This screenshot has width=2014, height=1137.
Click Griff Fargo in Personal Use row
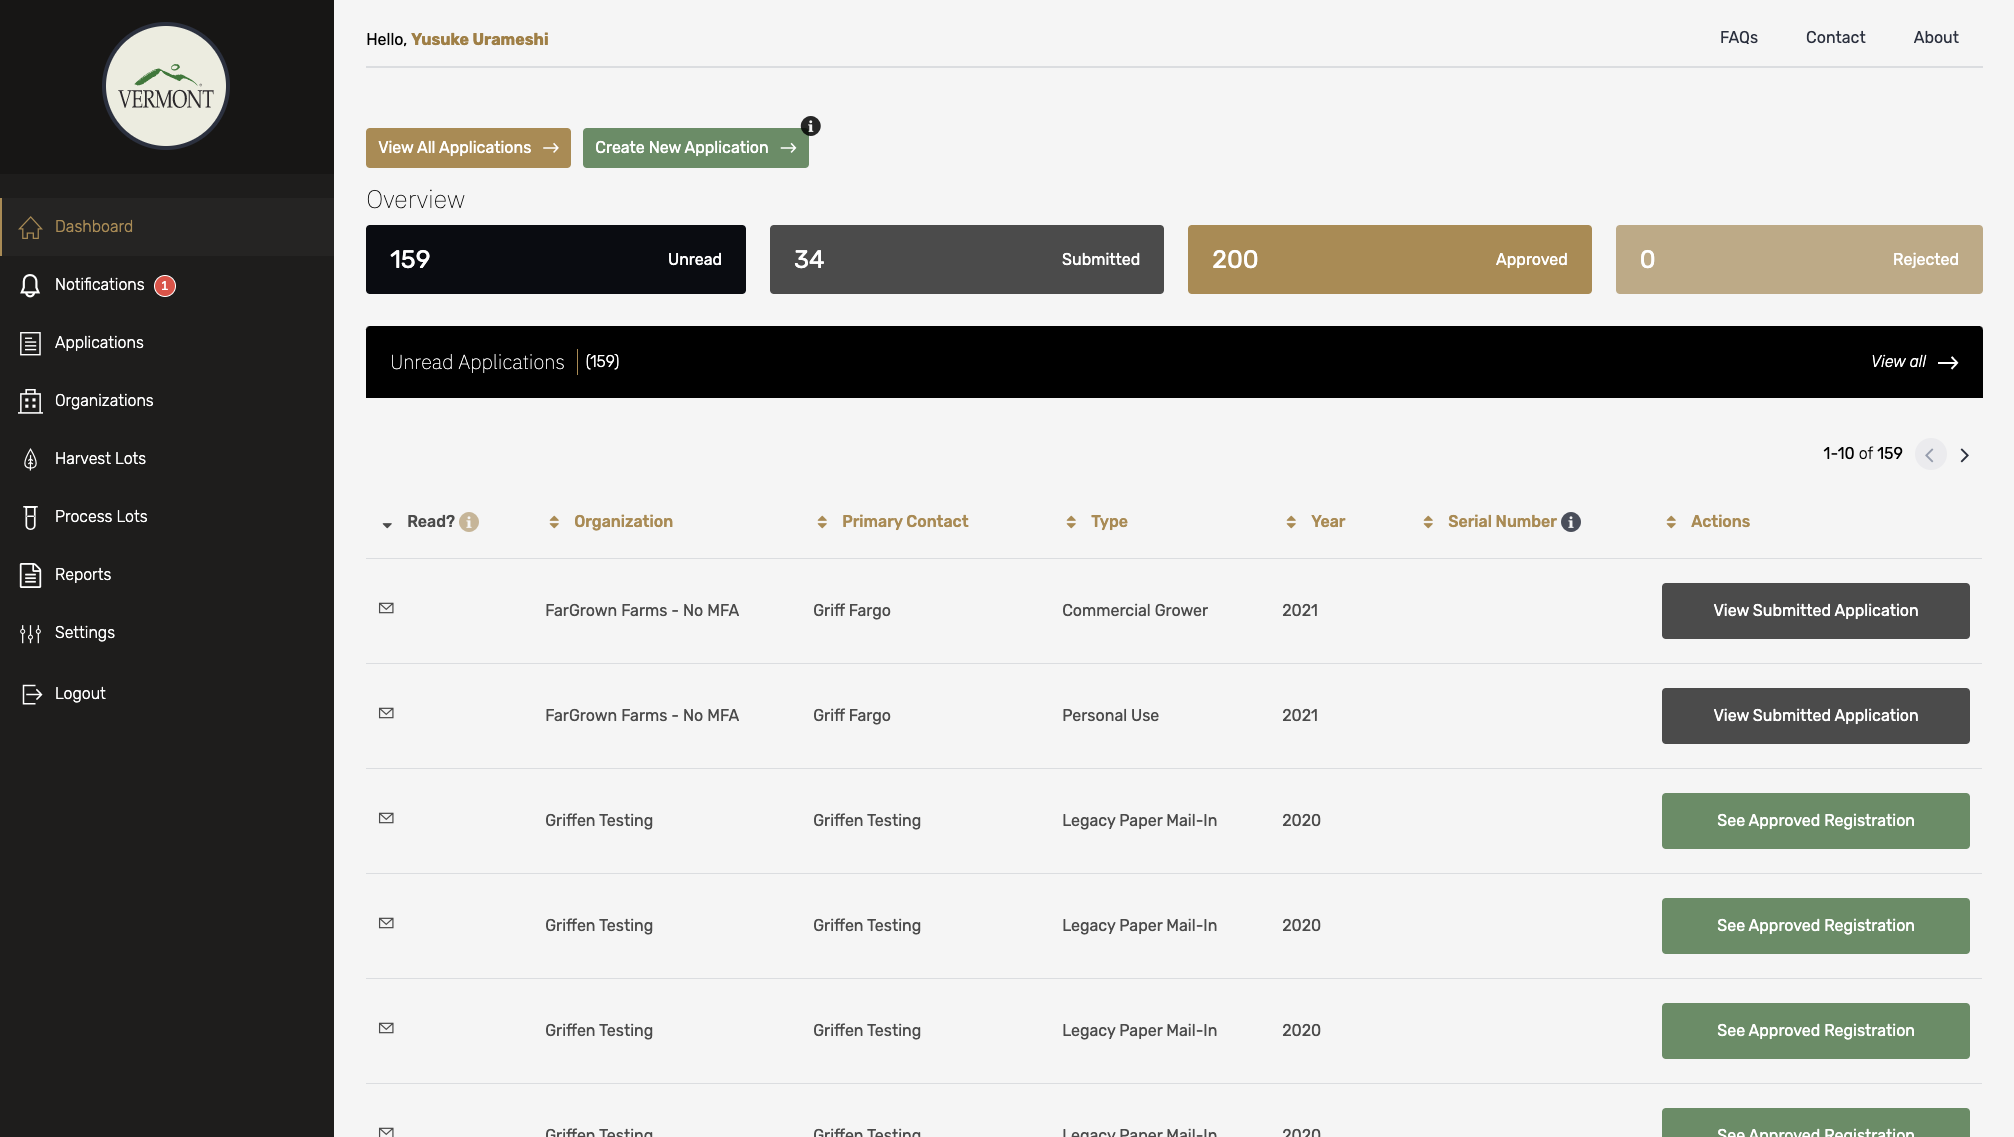tap(852, 716)
